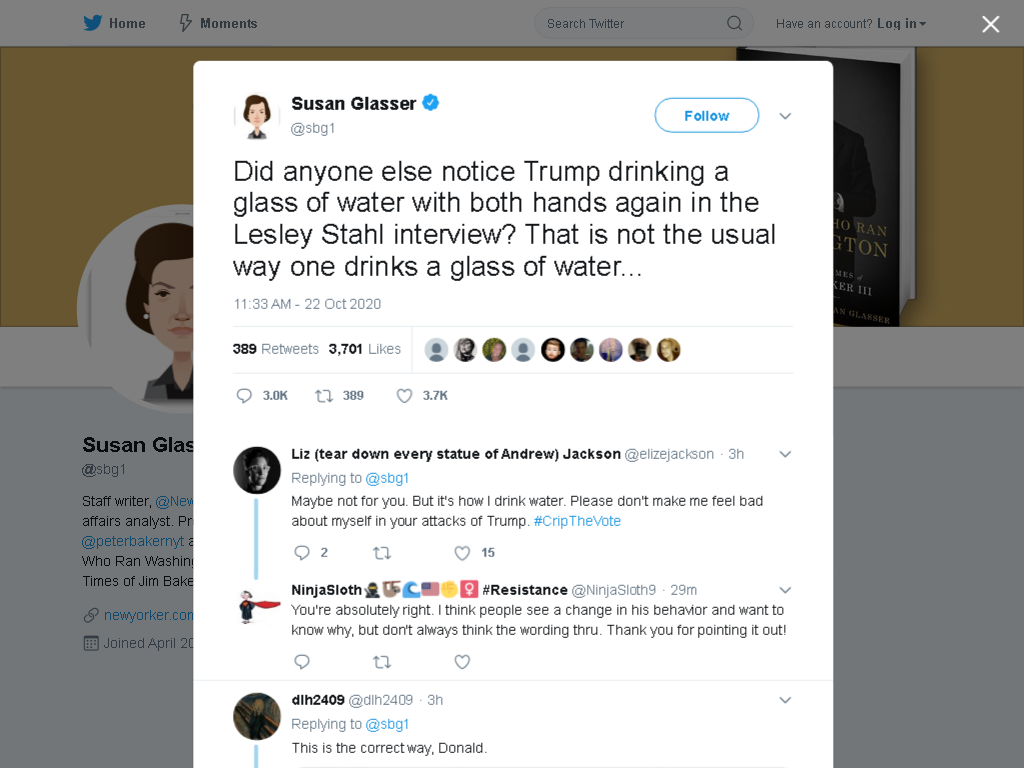Viewport: 1024px width, 768px height.
Task: Like Liz Jackson's reply with 15 likes
Action: 462,553
